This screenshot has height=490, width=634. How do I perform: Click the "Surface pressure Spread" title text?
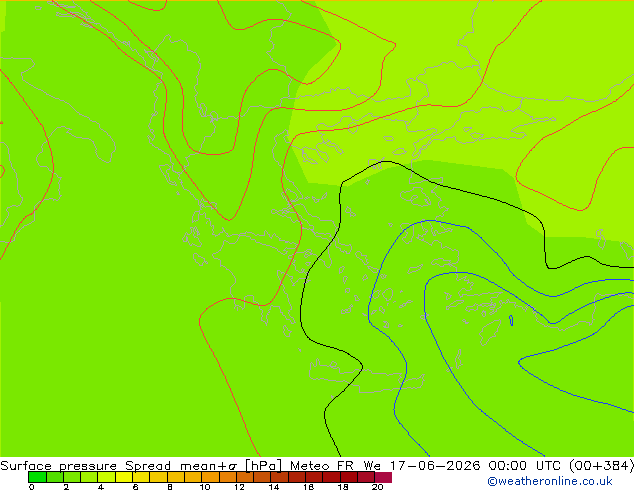pos(85,466)
